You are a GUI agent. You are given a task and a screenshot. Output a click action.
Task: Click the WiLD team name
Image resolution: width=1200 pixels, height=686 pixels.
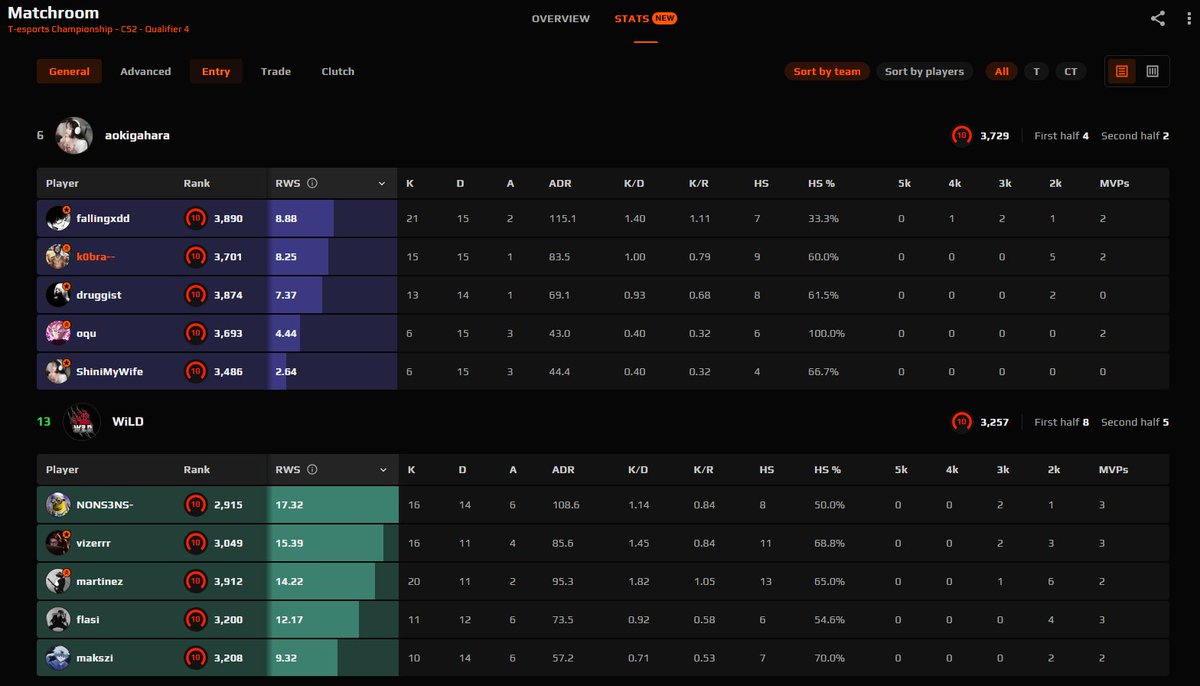(127, 422)
